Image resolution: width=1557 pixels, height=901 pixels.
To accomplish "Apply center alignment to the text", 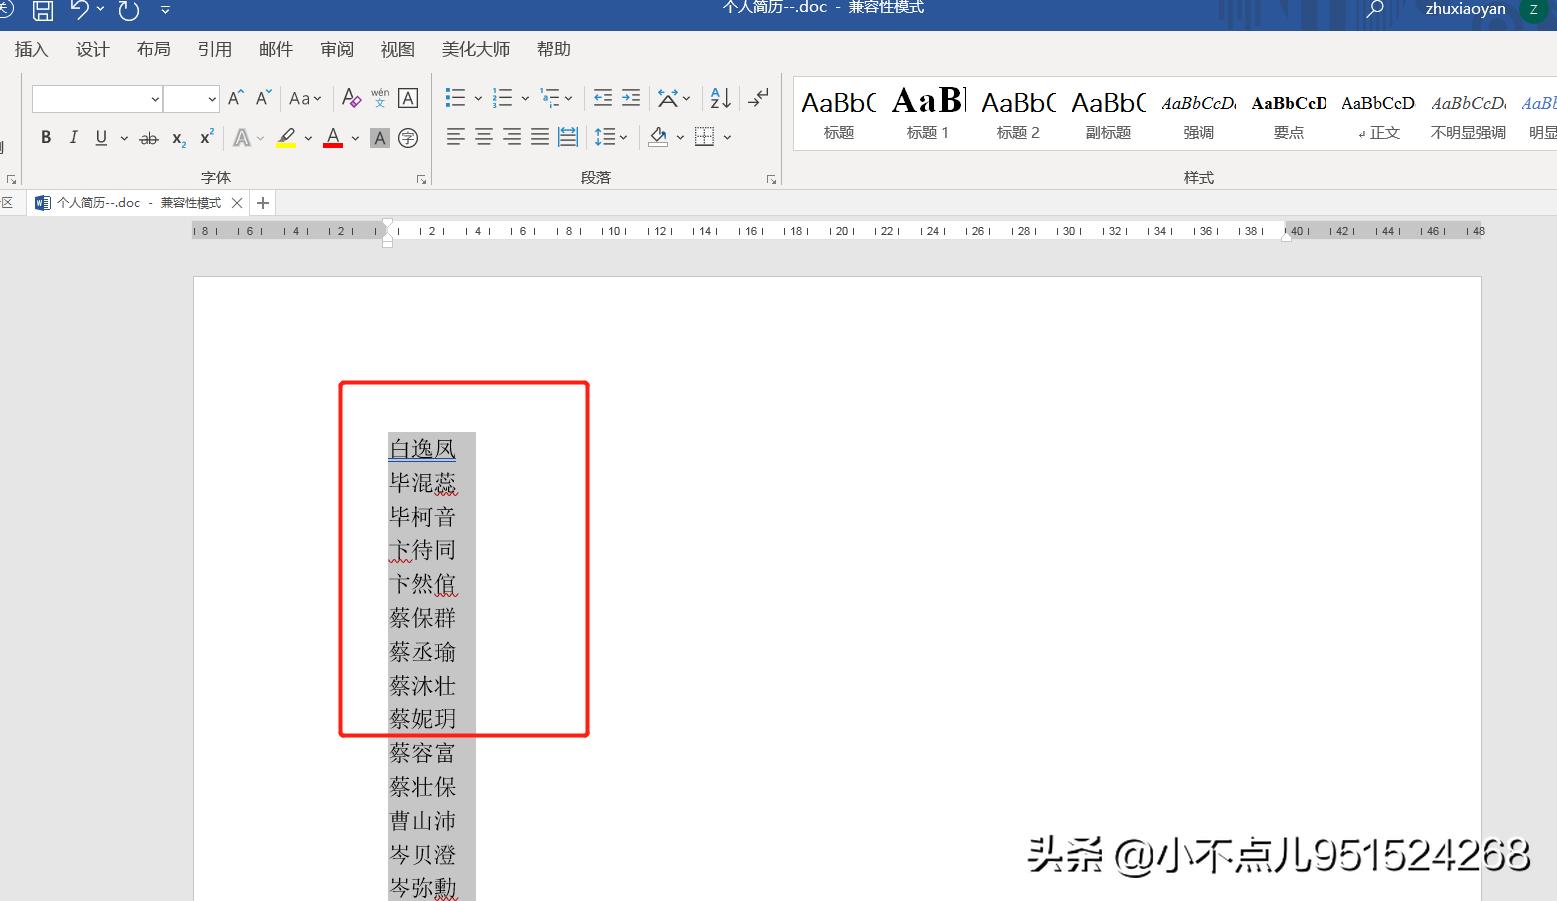I will [484, 137].
